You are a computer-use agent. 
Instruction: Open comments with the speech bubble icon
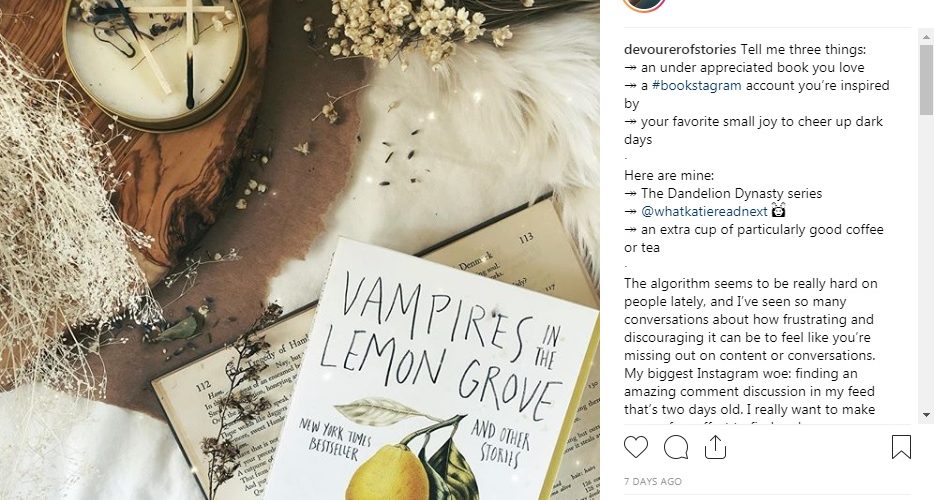click(676, 447)
